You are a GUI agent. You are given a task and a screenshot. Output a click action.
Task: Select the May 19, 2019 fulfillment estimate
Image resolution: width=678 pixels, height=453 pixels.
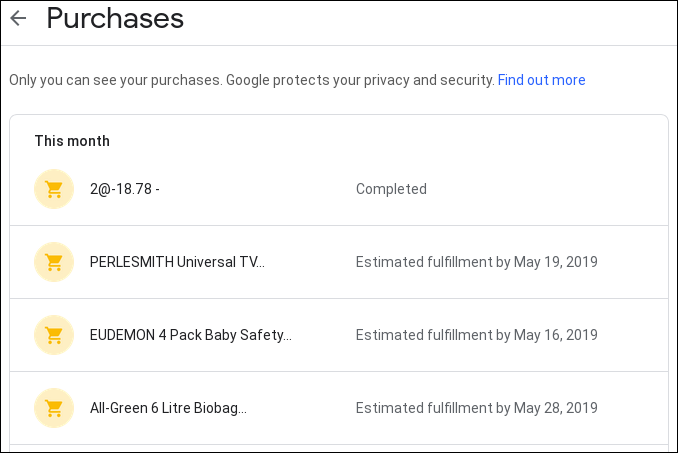477,262
